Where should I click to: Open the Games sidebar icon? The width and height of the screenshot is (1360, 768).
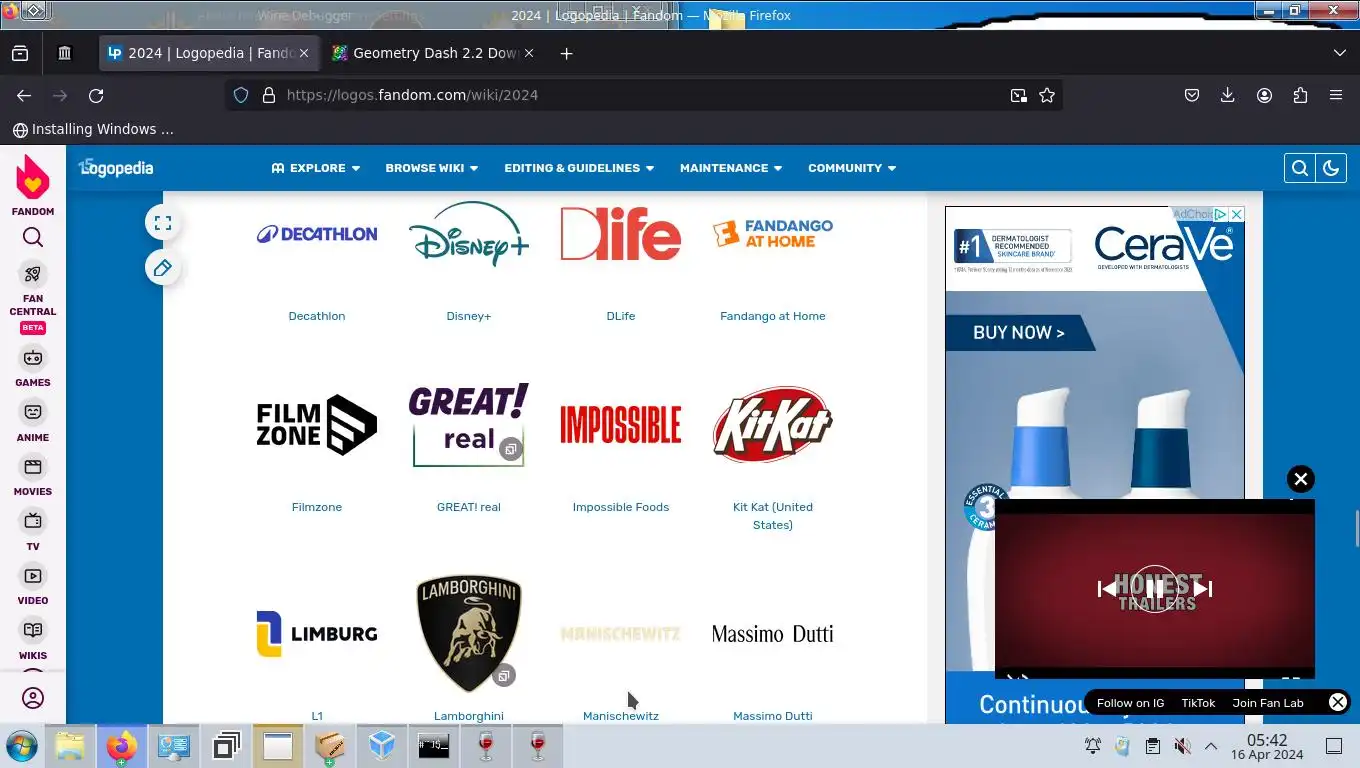tap(33, 358)
